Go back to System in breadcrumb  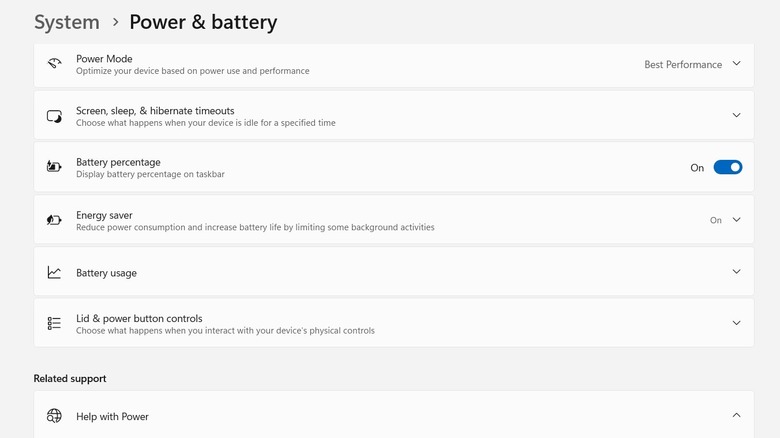pos(67,22)
